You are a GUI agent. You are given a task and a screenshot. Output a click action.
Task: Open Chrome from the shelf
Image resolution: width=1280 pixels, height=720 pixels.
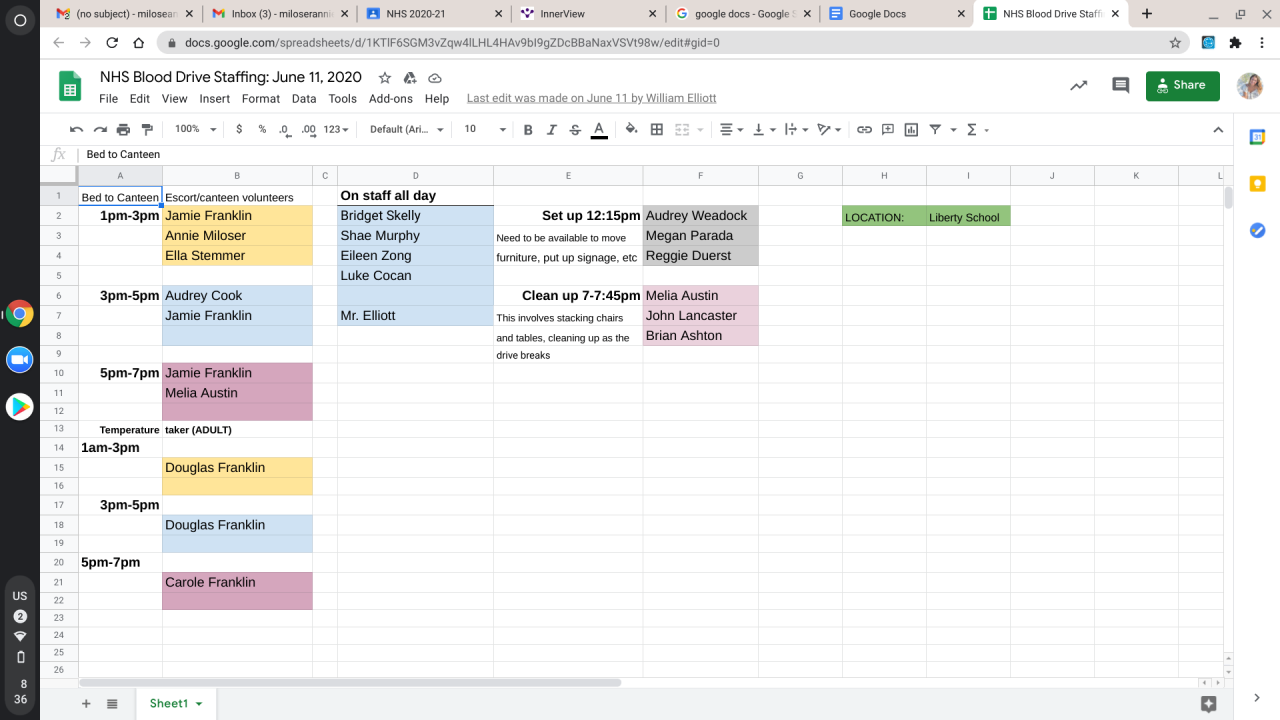coord(20,314)
